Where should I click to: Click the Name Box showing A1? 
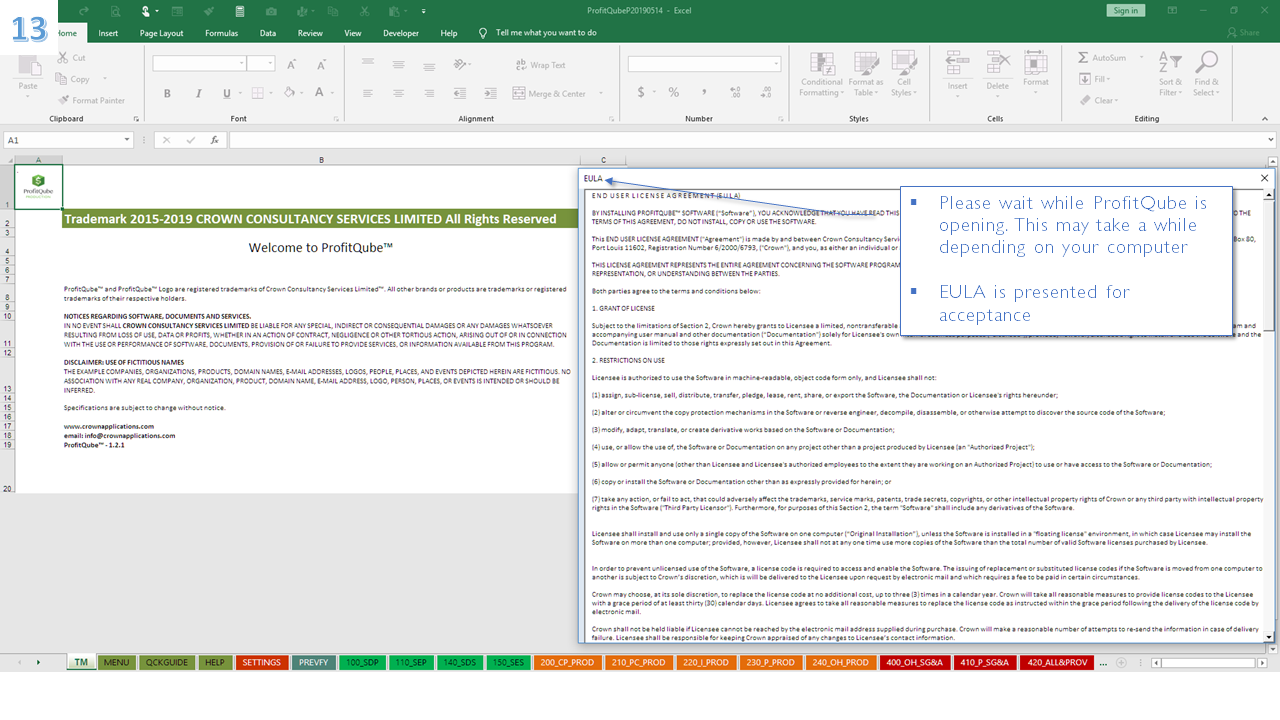(68, 140)
